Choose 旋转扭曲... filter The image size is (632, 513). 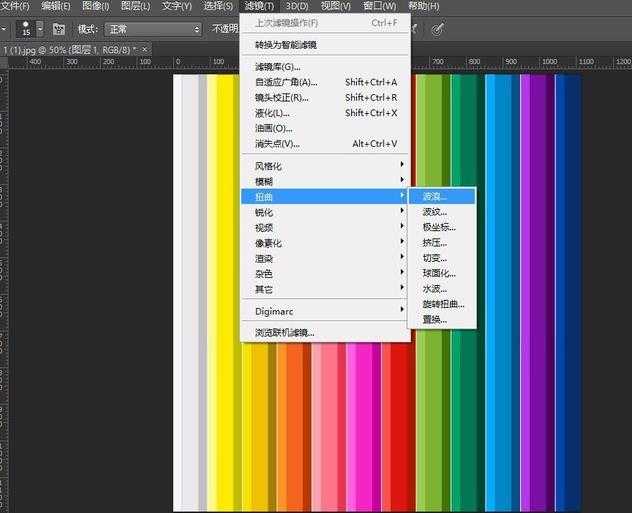pyautogui.click(x=441, y=304)
